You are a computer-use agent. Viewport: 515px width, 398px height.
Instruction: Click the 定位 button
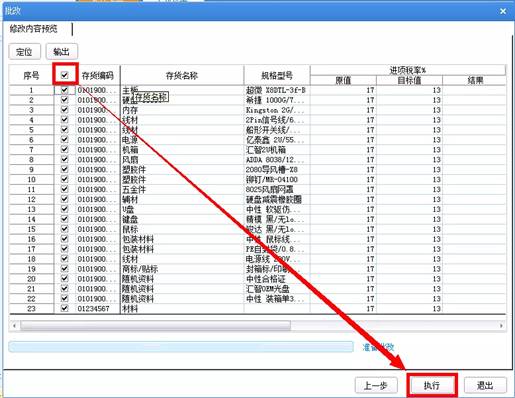(25, 52)
